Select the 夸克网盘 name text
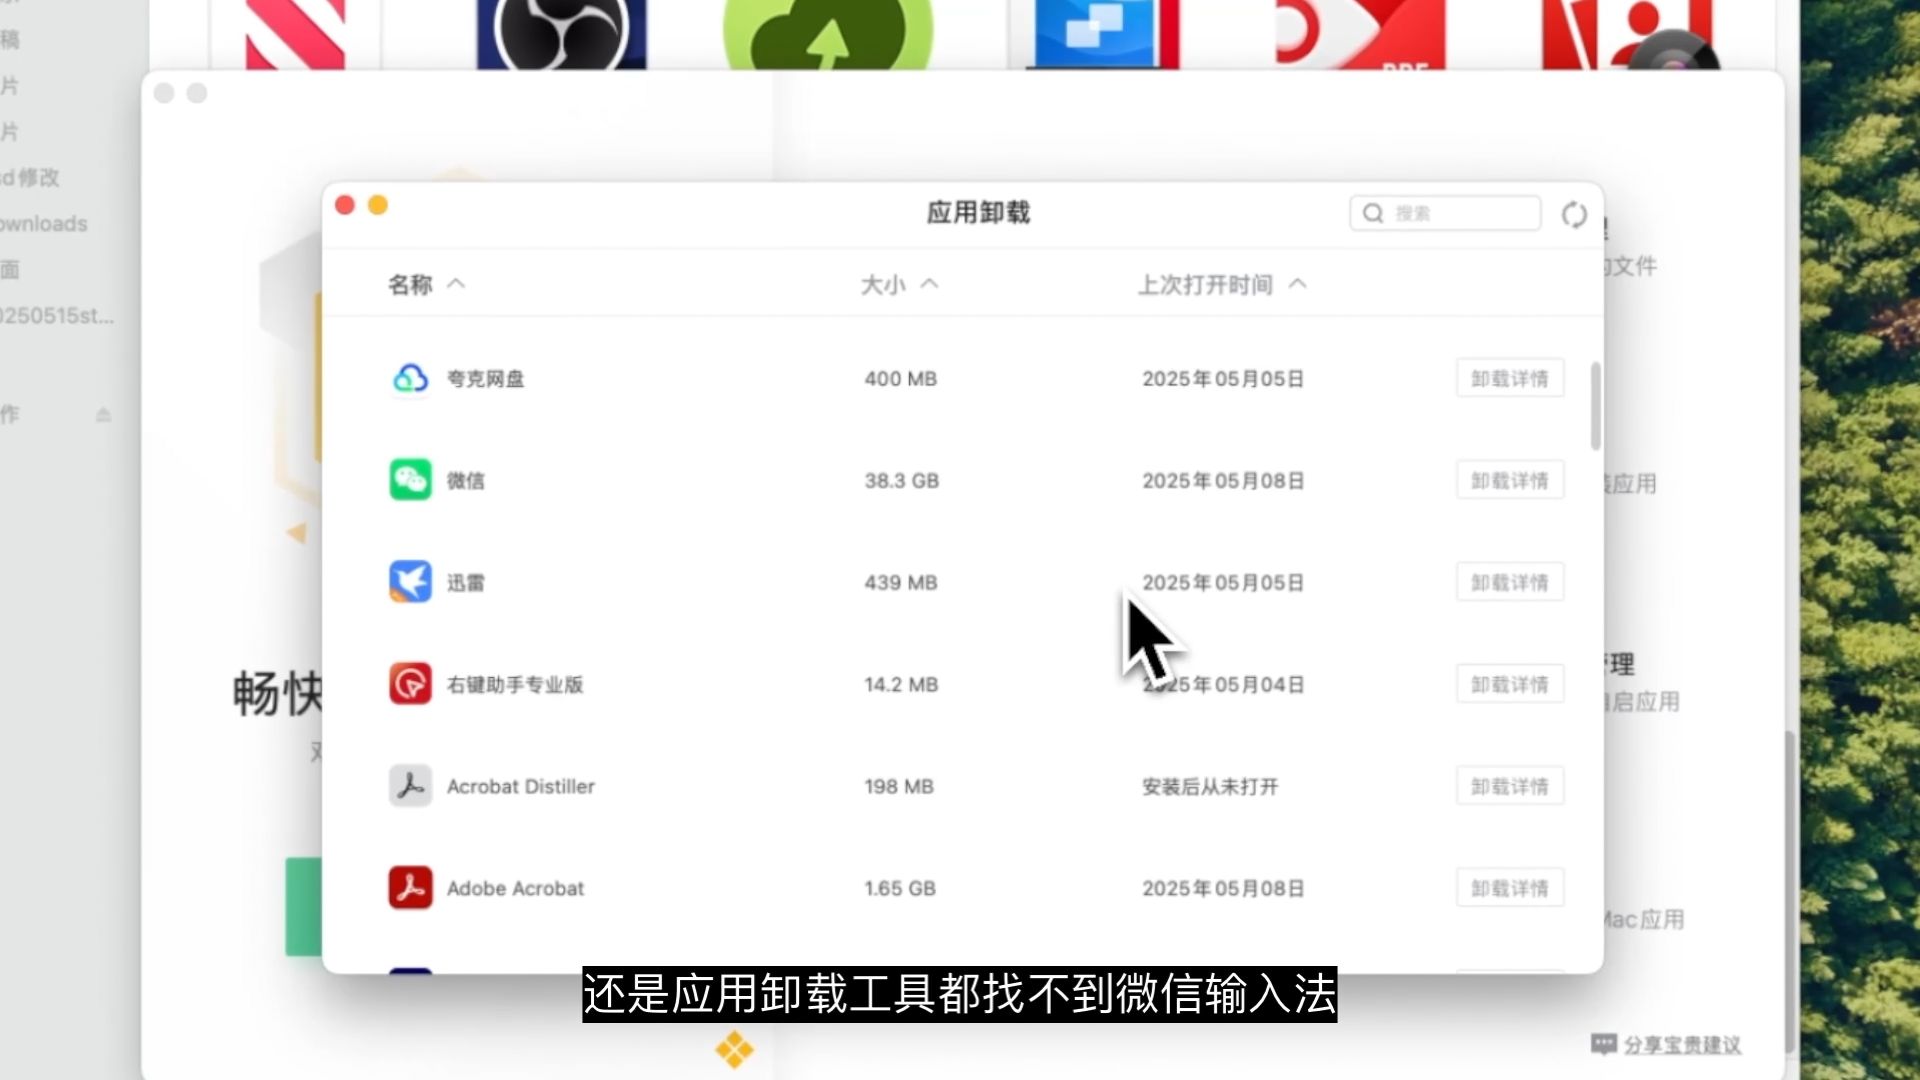 point(485,379)
